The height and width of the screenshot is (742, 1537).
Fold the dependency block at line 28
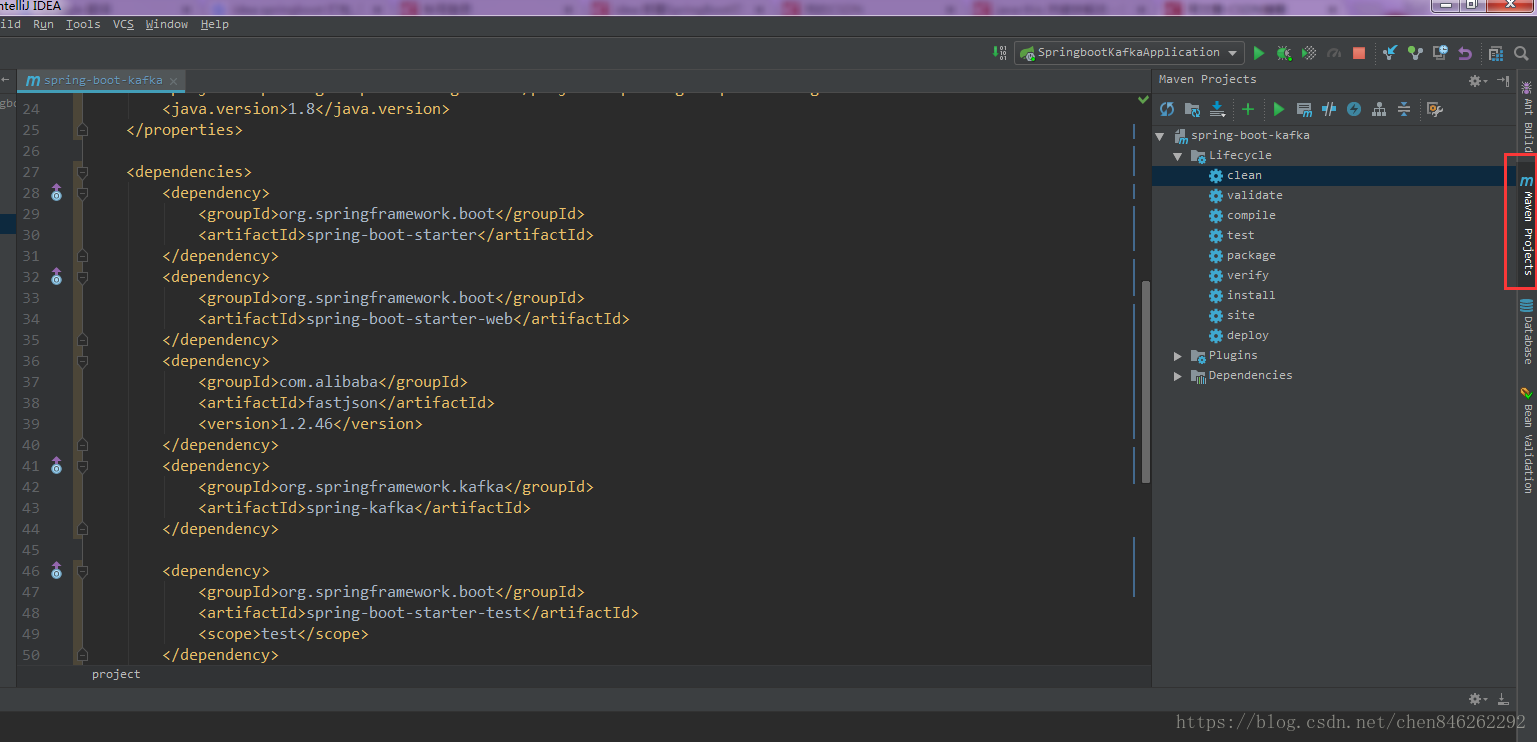(x=82, y=193)
